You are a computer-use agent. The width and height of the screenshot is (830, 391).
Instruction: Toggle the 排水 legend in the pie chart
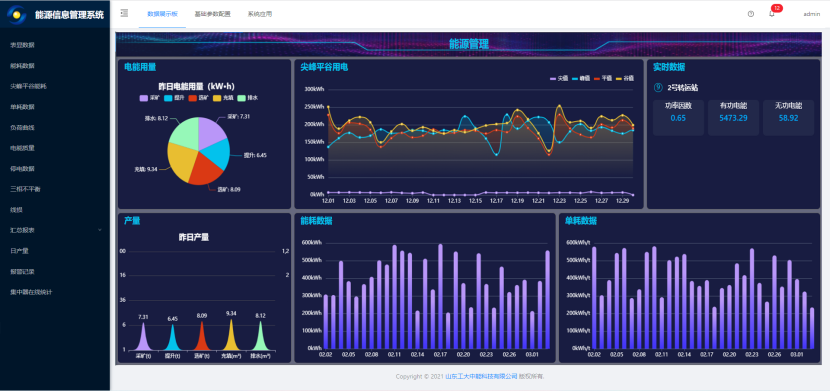tap(248, 98)
